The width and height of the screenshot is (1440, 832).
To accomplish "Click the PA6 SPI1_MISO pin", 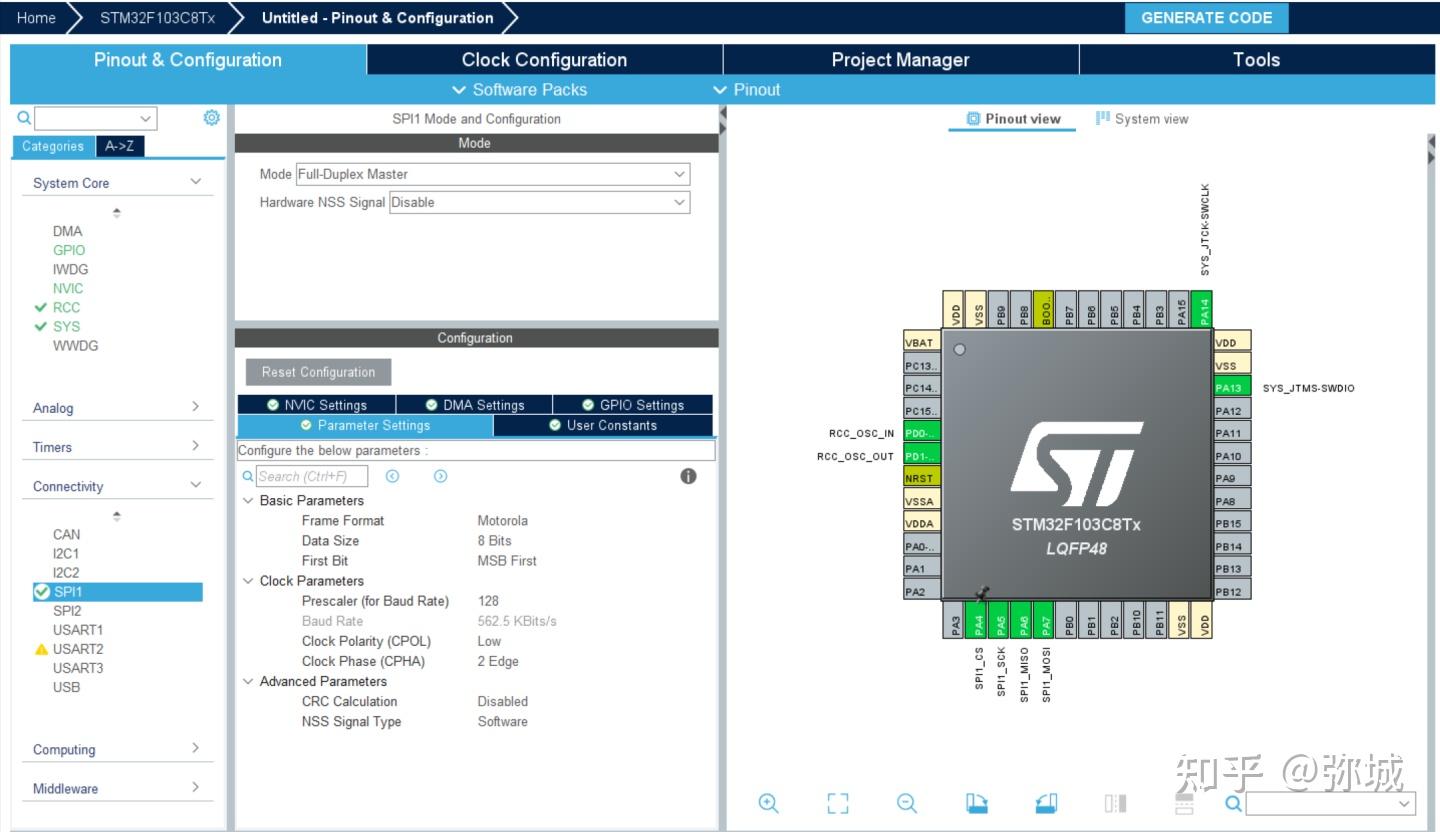I will pyautogui.click(x=1023, y=620).
